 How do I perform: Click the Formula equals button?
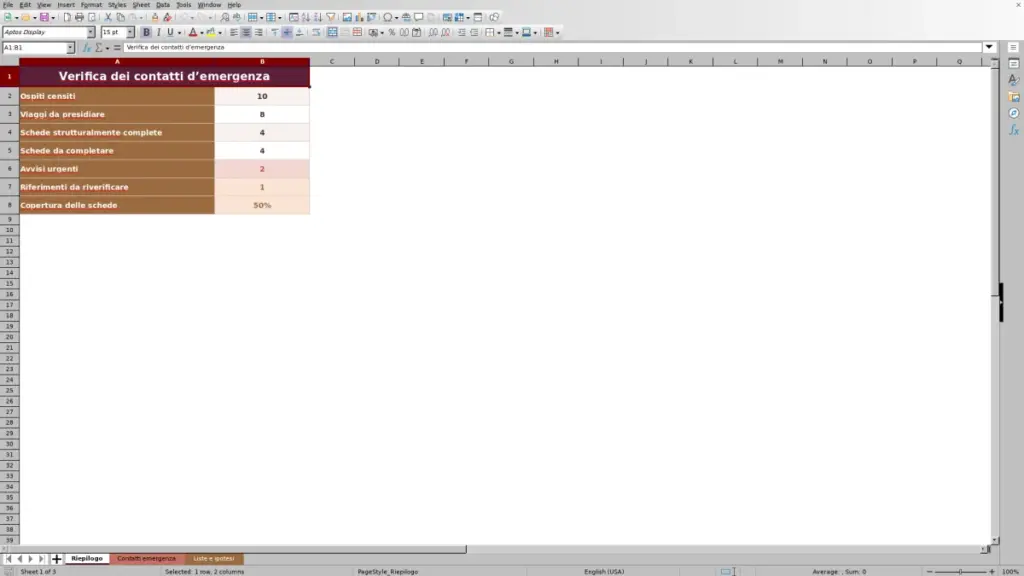click(118, 48)
